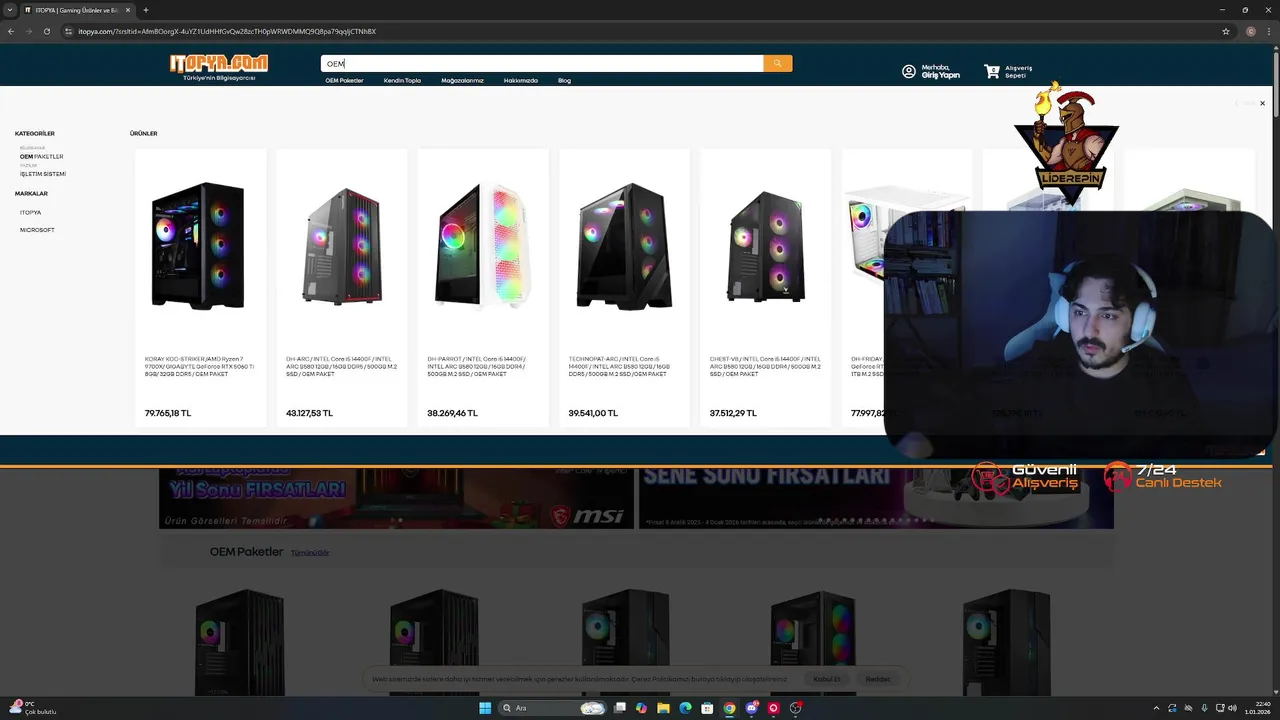The height and width of the screenshot is (720, 1280).
Task: Open the volume speaker tray icon
Action: point(1231,708)
